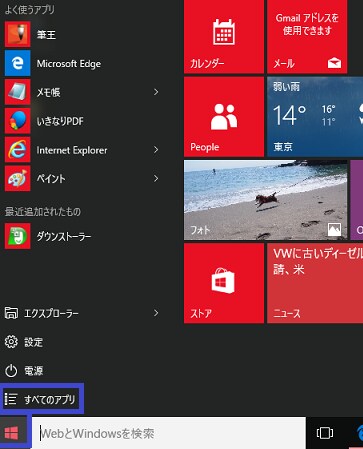
Task: Open the カレンダー tile
Action: (224, 36)
